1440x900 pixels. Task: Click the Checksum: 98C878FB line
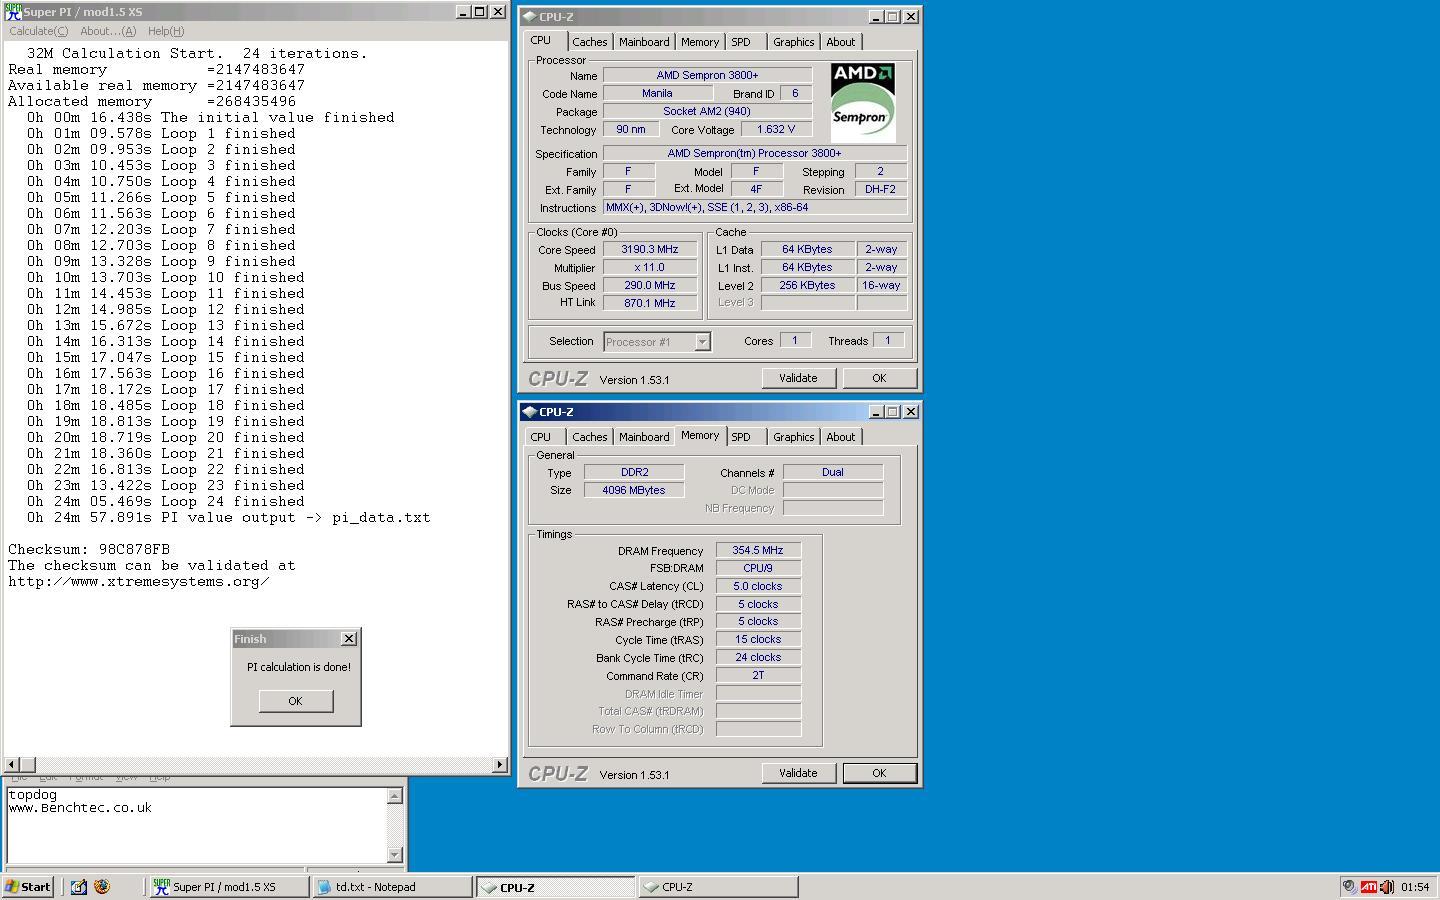89,550
